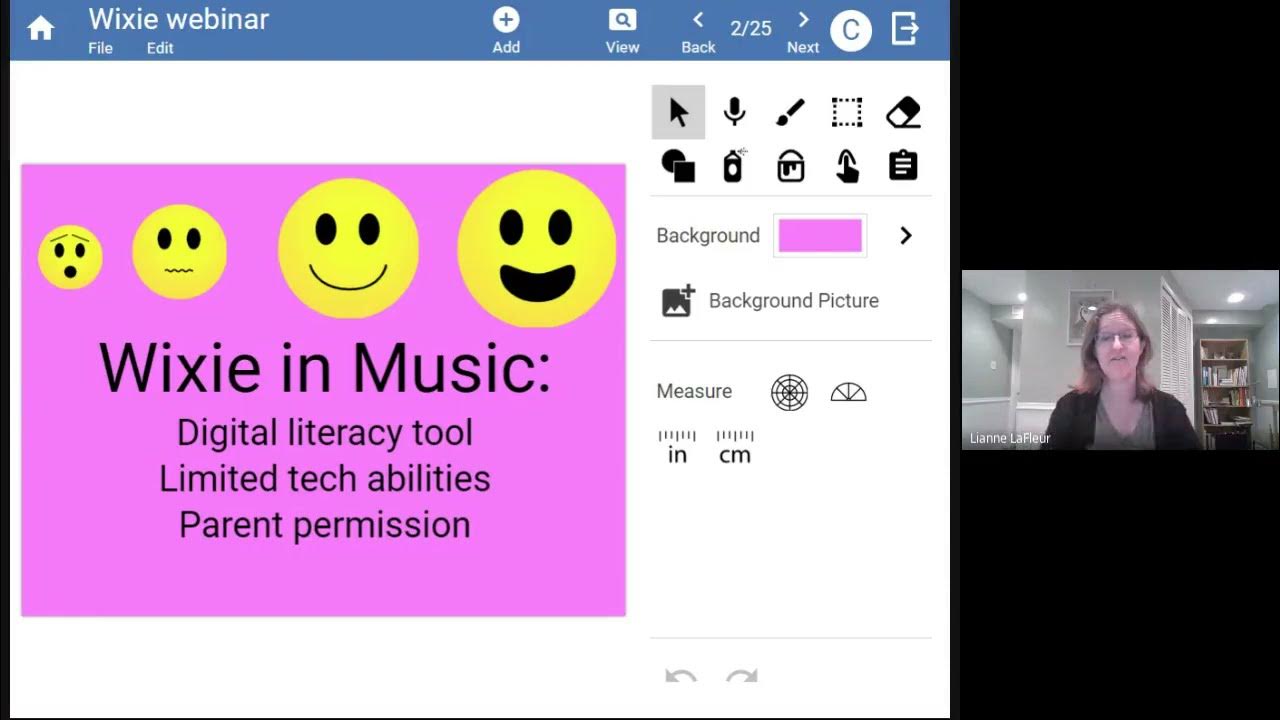Open the File menu

pos(100,48)
